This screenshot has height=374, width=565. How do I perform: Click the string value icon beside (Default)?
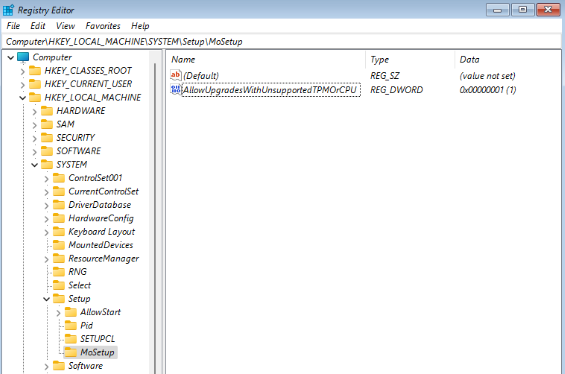pyautogui.click(x=175, y=75)
